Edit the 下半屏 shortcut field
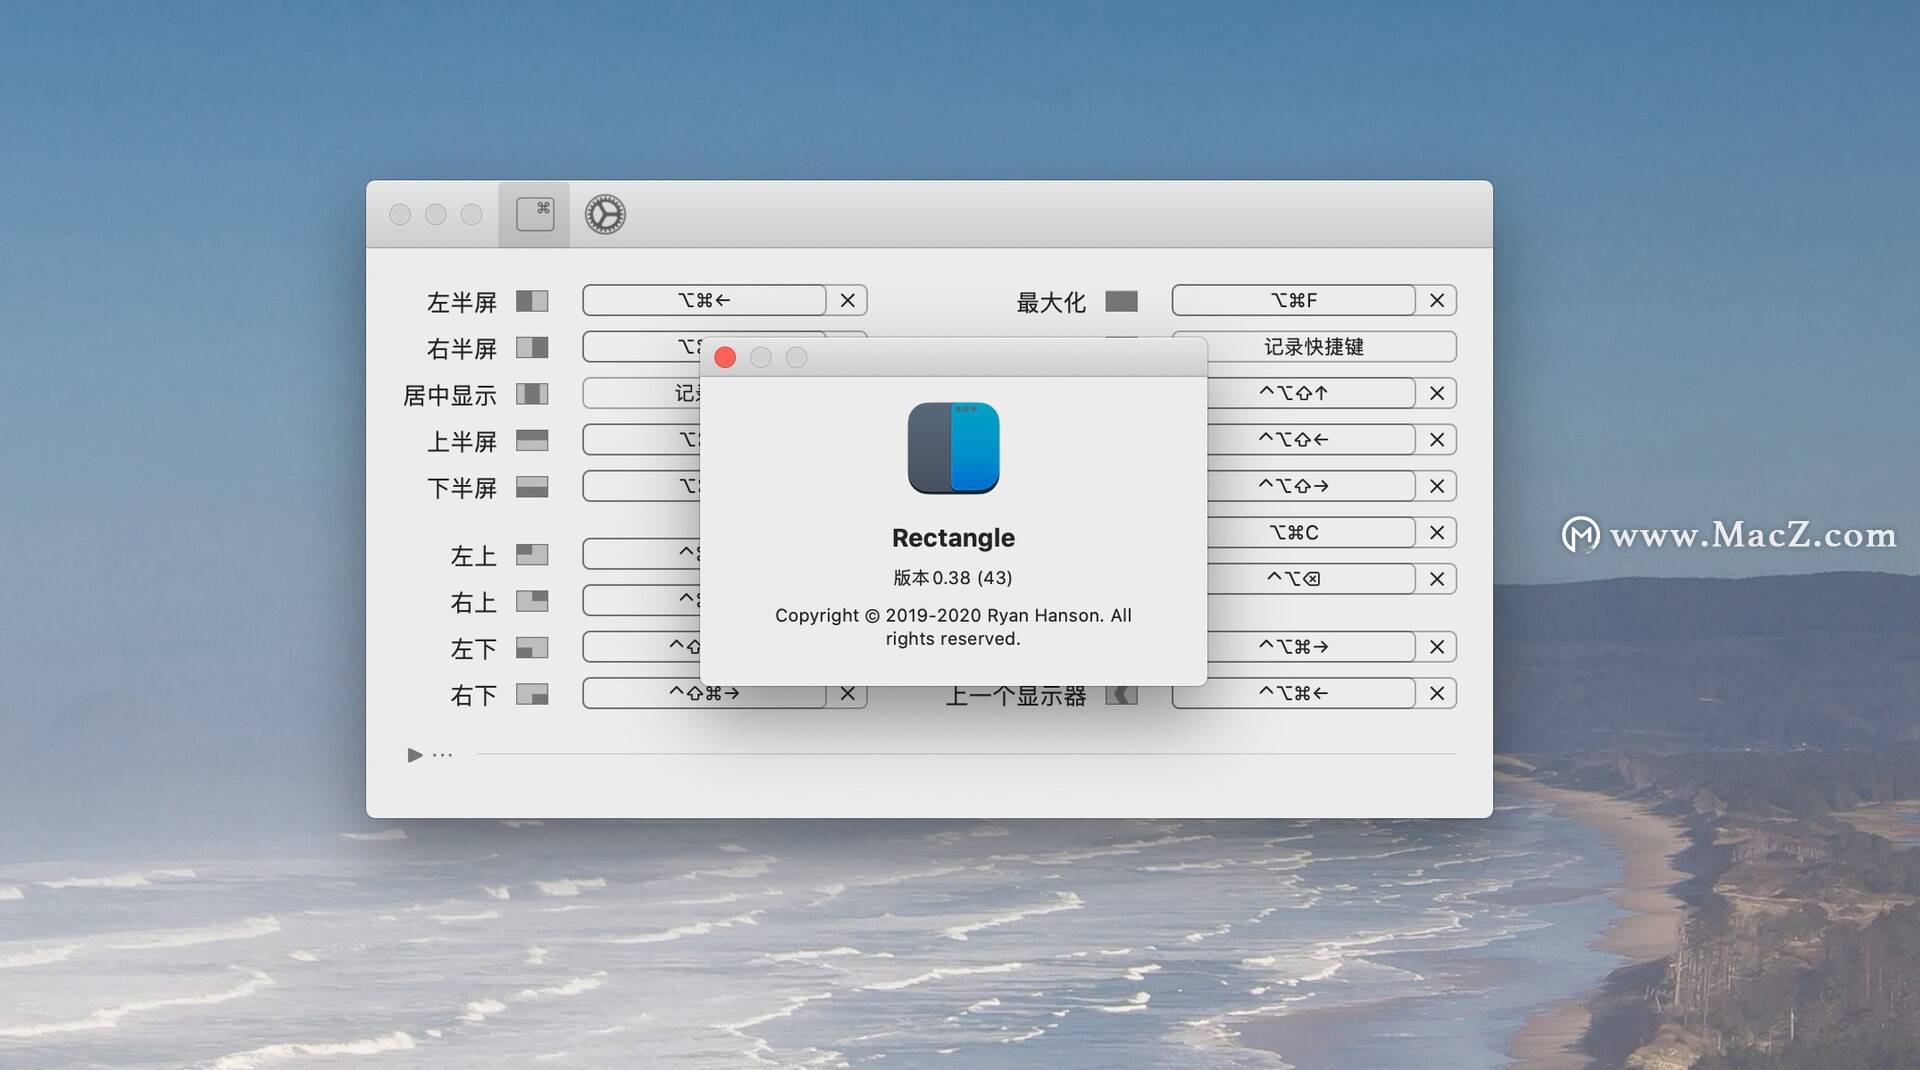Viewport: 1920px width, 1070px height. point(642,486)
